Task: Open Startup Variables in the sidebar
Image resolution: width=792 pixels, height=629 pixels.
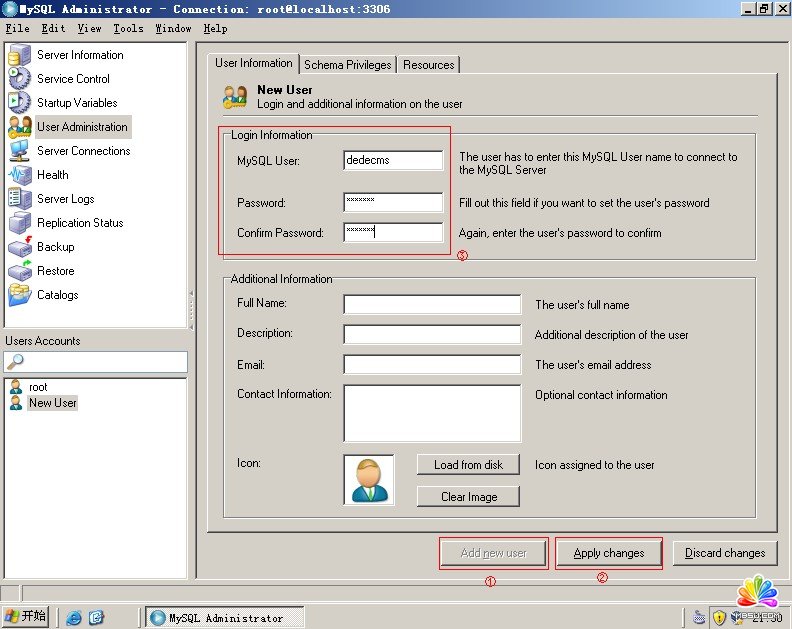Action: point(76,103)
